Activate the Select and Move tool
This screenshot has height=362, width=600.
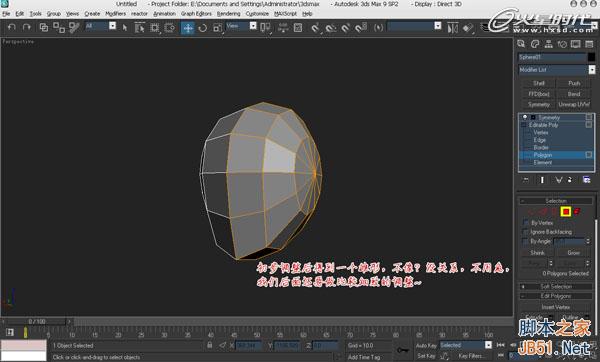coord(188,28)
